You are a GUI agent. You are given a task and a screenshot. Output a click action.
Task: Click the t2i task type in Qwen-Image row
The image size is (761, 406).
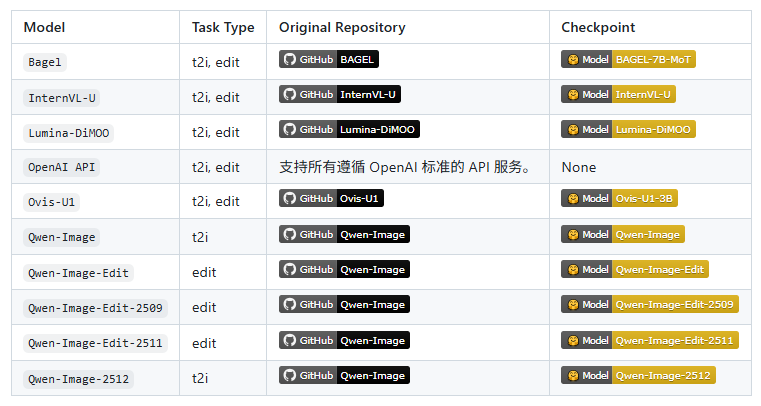(x=200, y=237)
